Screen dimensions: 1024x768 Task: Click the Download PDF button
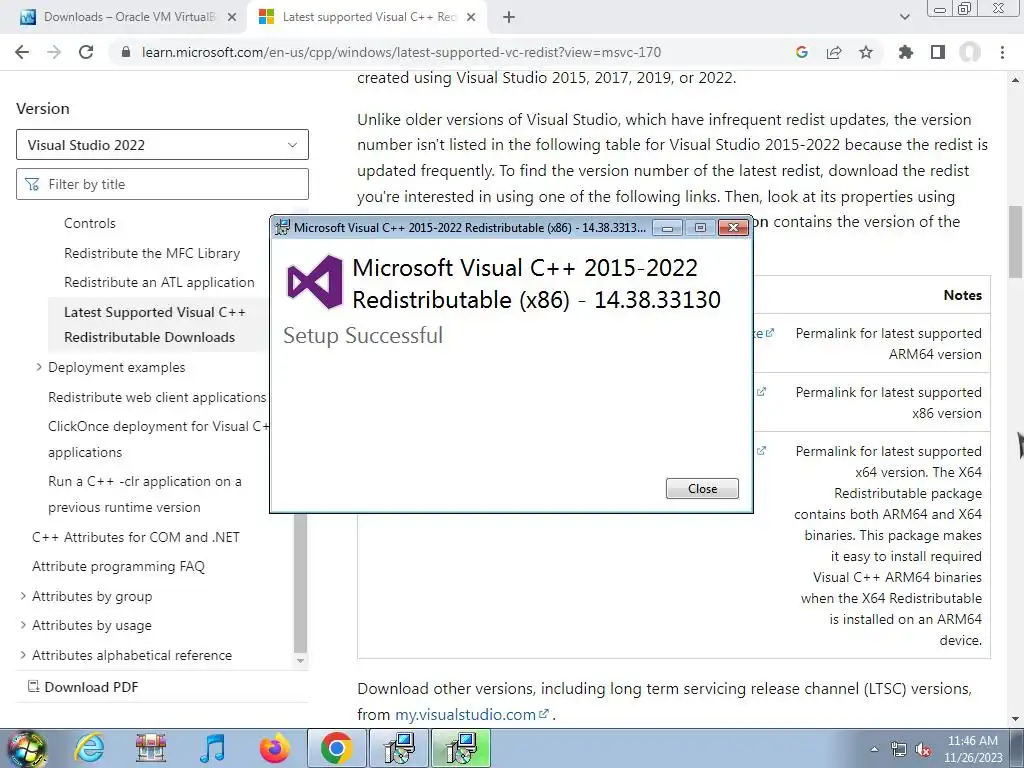pyautogui.click(x=83, y=687)
